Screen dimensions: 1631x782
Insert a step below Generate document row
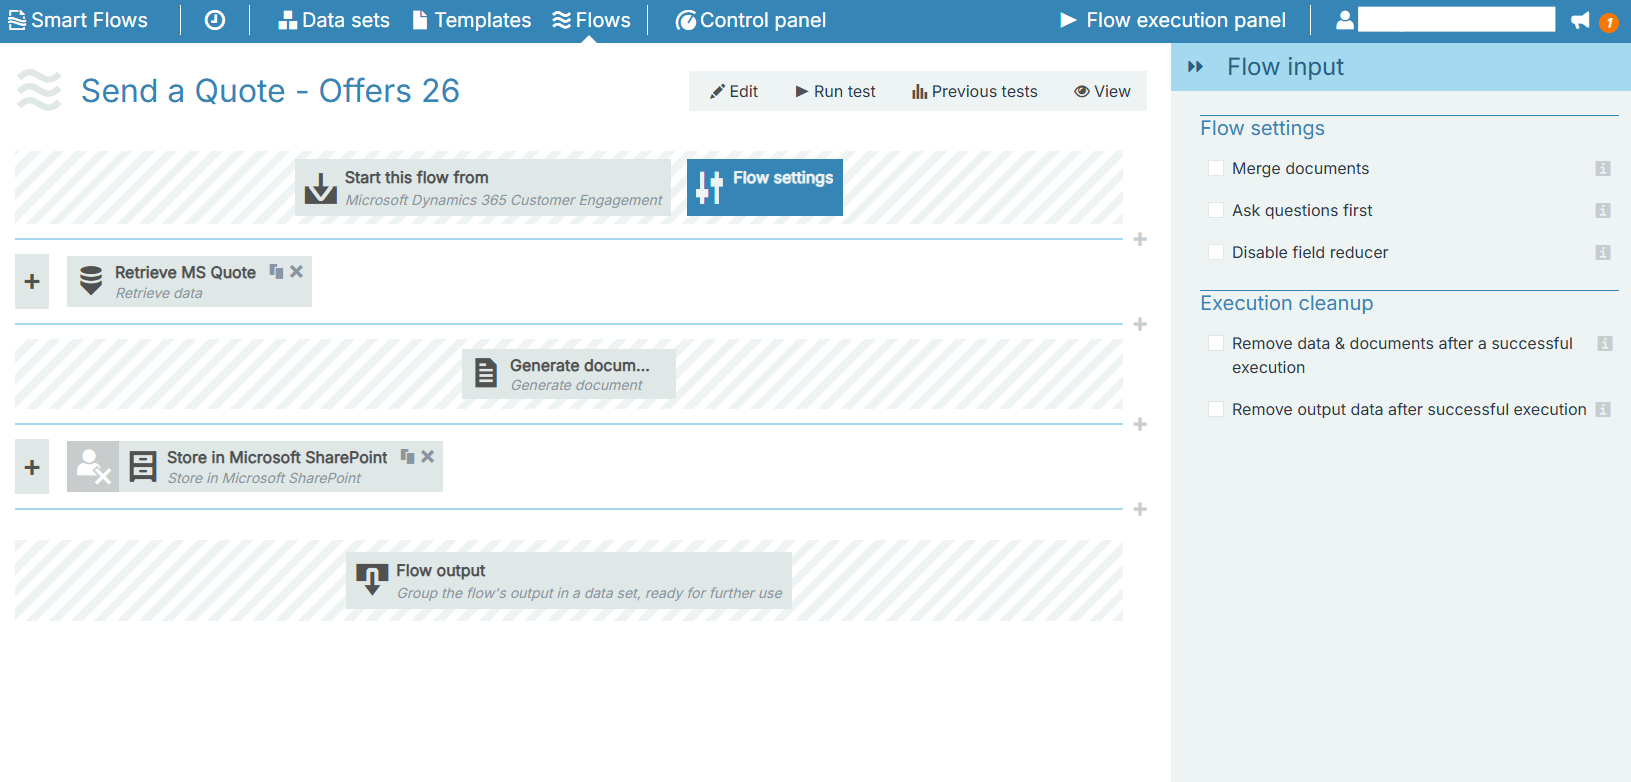point(1140,424)
